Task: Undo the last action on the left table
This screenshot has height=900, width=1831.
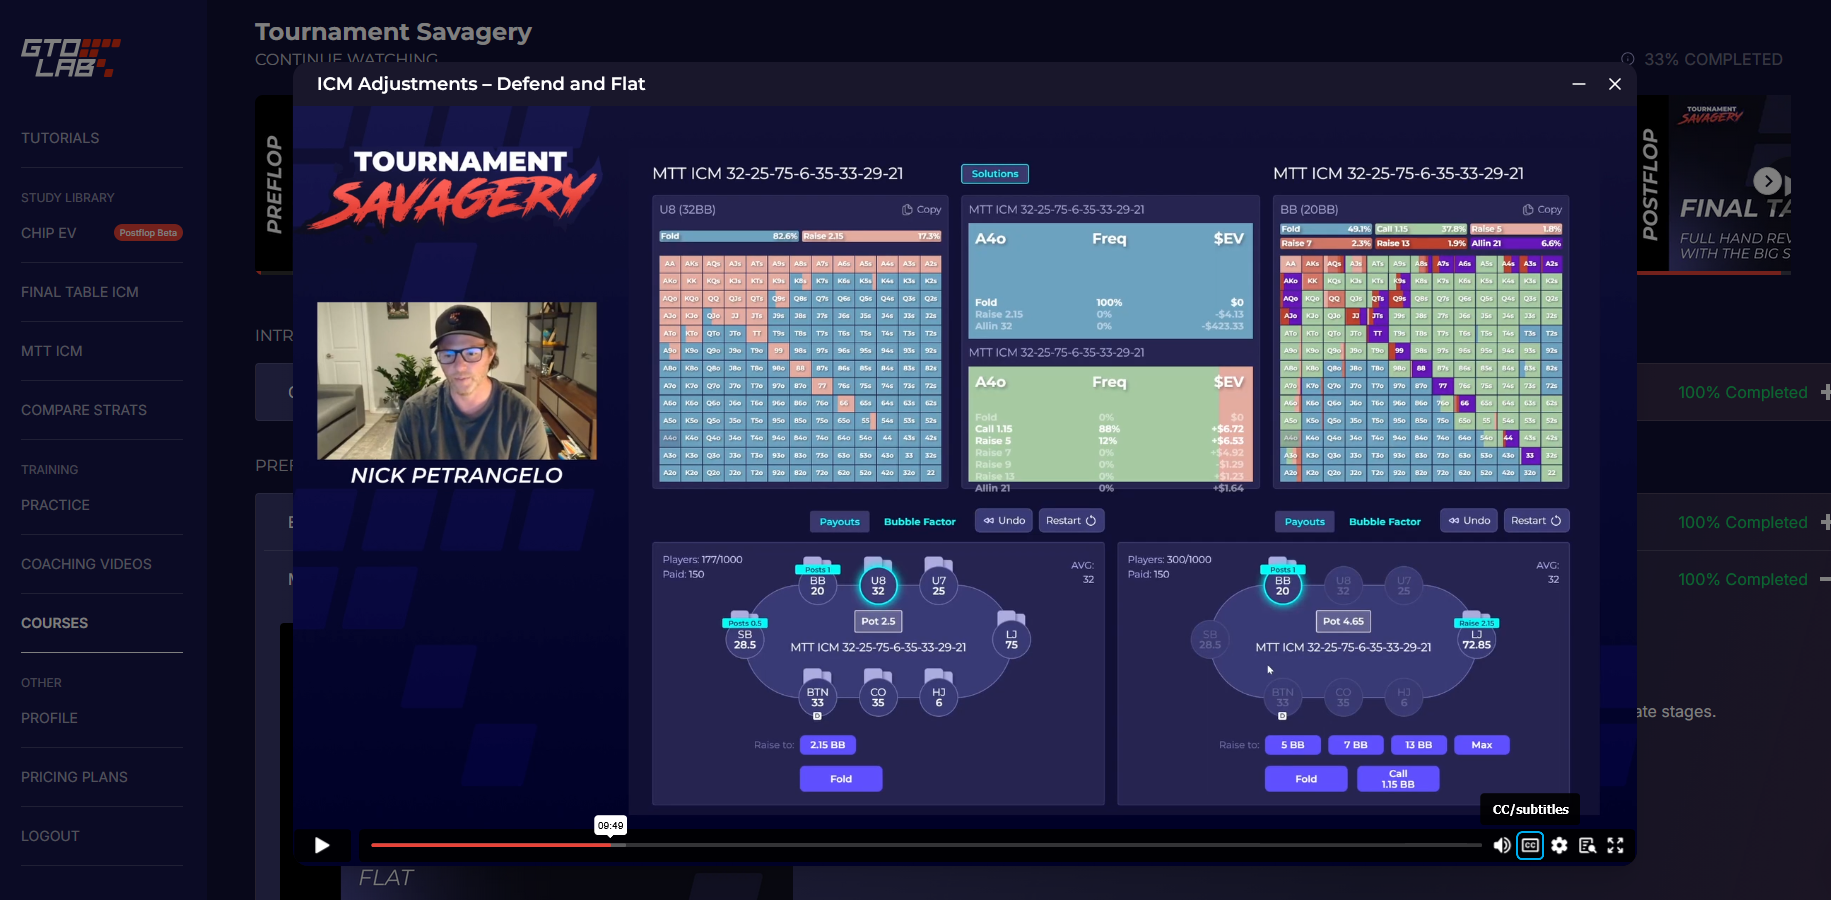Action: click(1003, 520)
